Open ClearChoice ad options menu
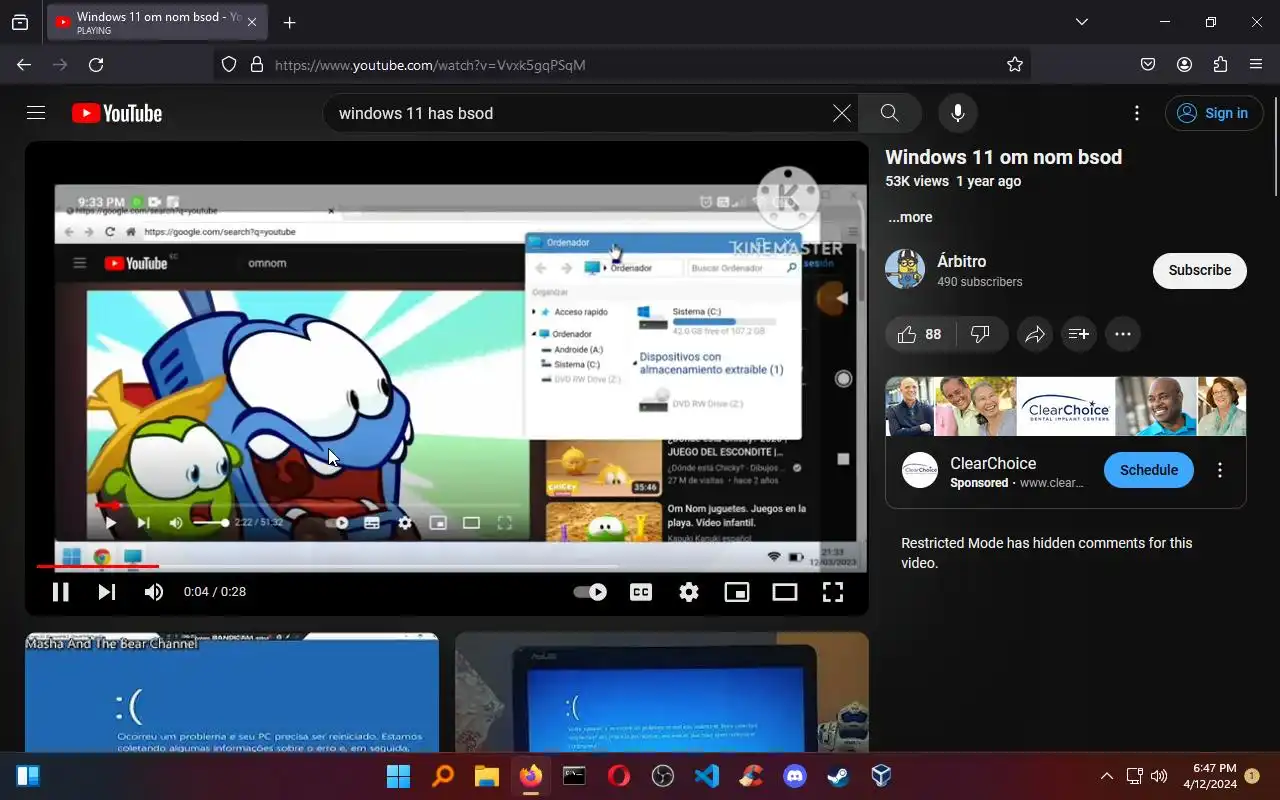The height and width of the screenshot is (800, 1280). click(x=1220, y=470)
